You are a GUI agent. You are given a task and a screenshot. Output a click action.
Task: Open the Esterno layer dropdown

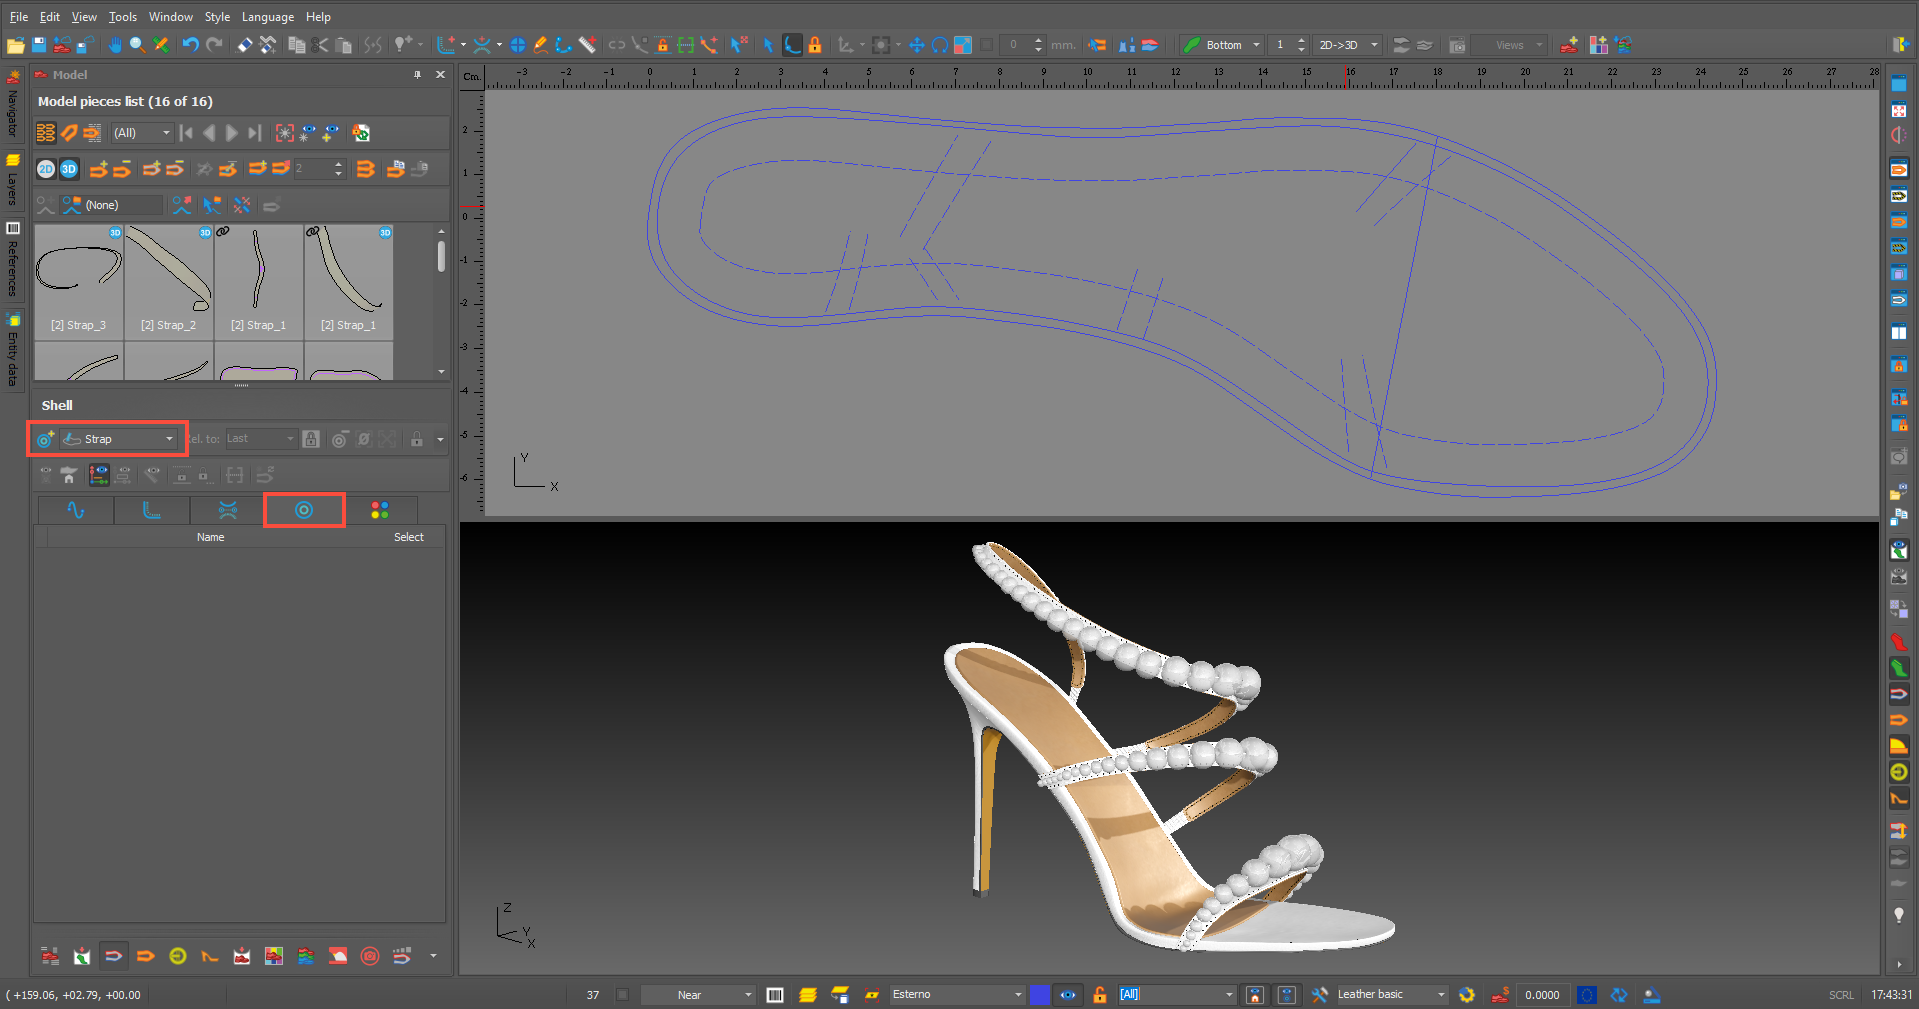tap(1018, 995)
